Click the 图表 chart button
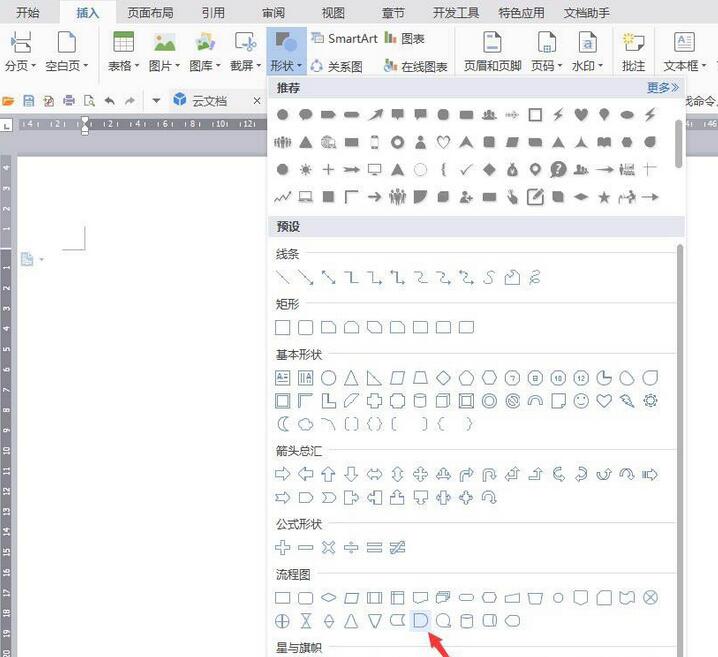Screen dimensions: 718x657 [x=404, y=38]
